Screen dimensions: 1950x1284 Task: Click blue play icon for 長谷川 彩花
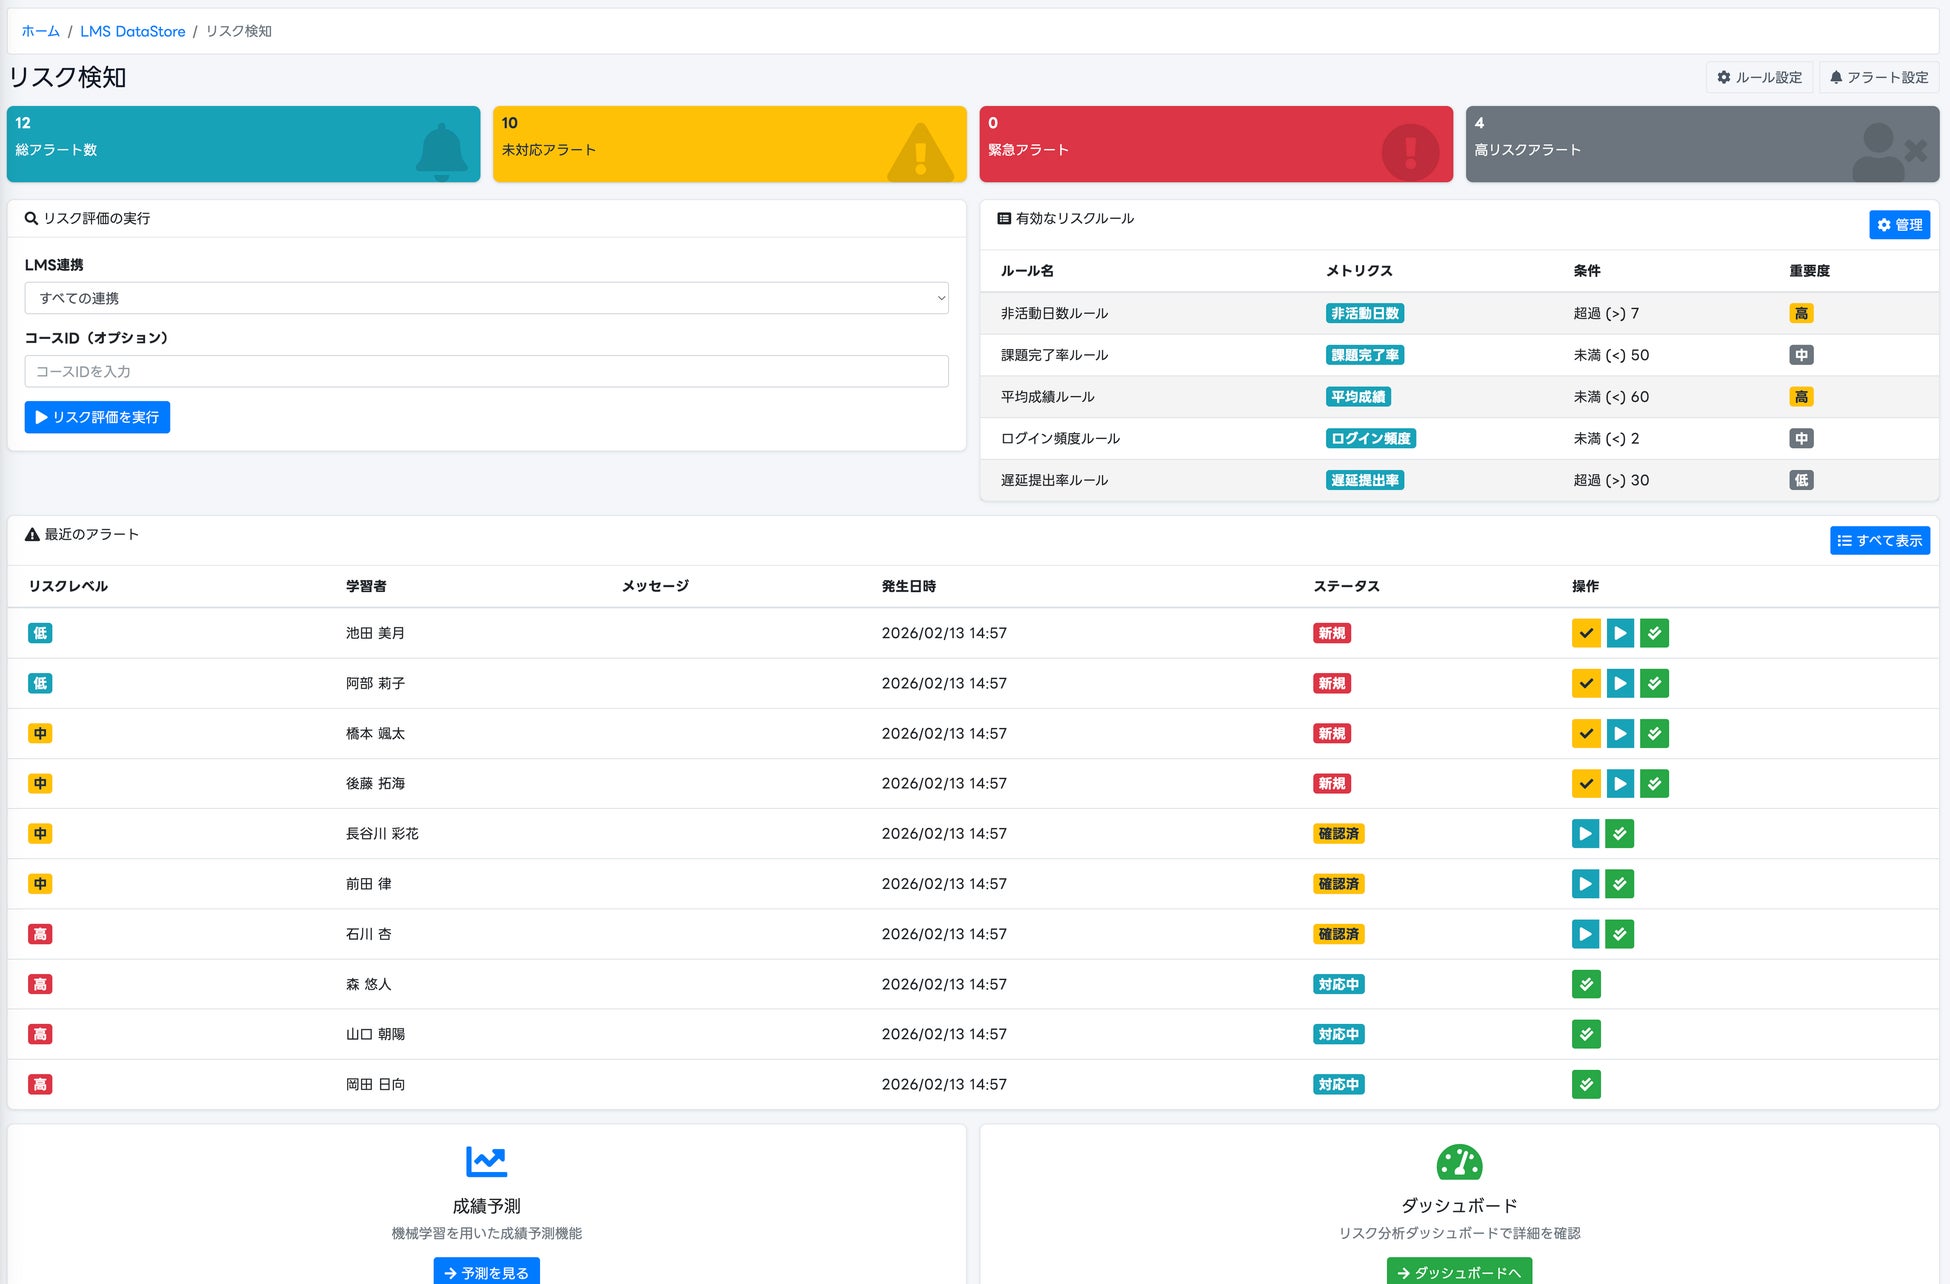click(1585, 833)
